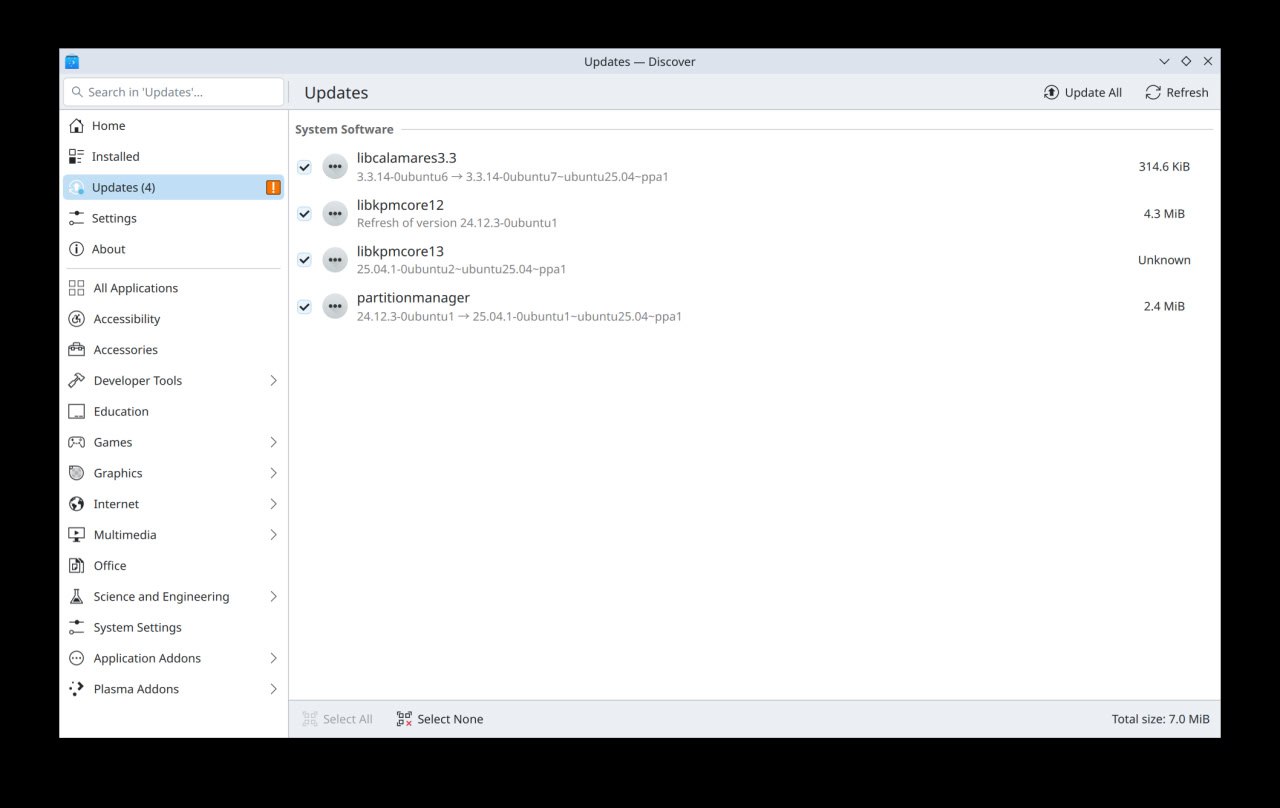Click 'Refresh of version 24.12.3-0ubuntu1' text
Image resolution: width=1280 pixels, height=808 pixels.
point(457,223)
